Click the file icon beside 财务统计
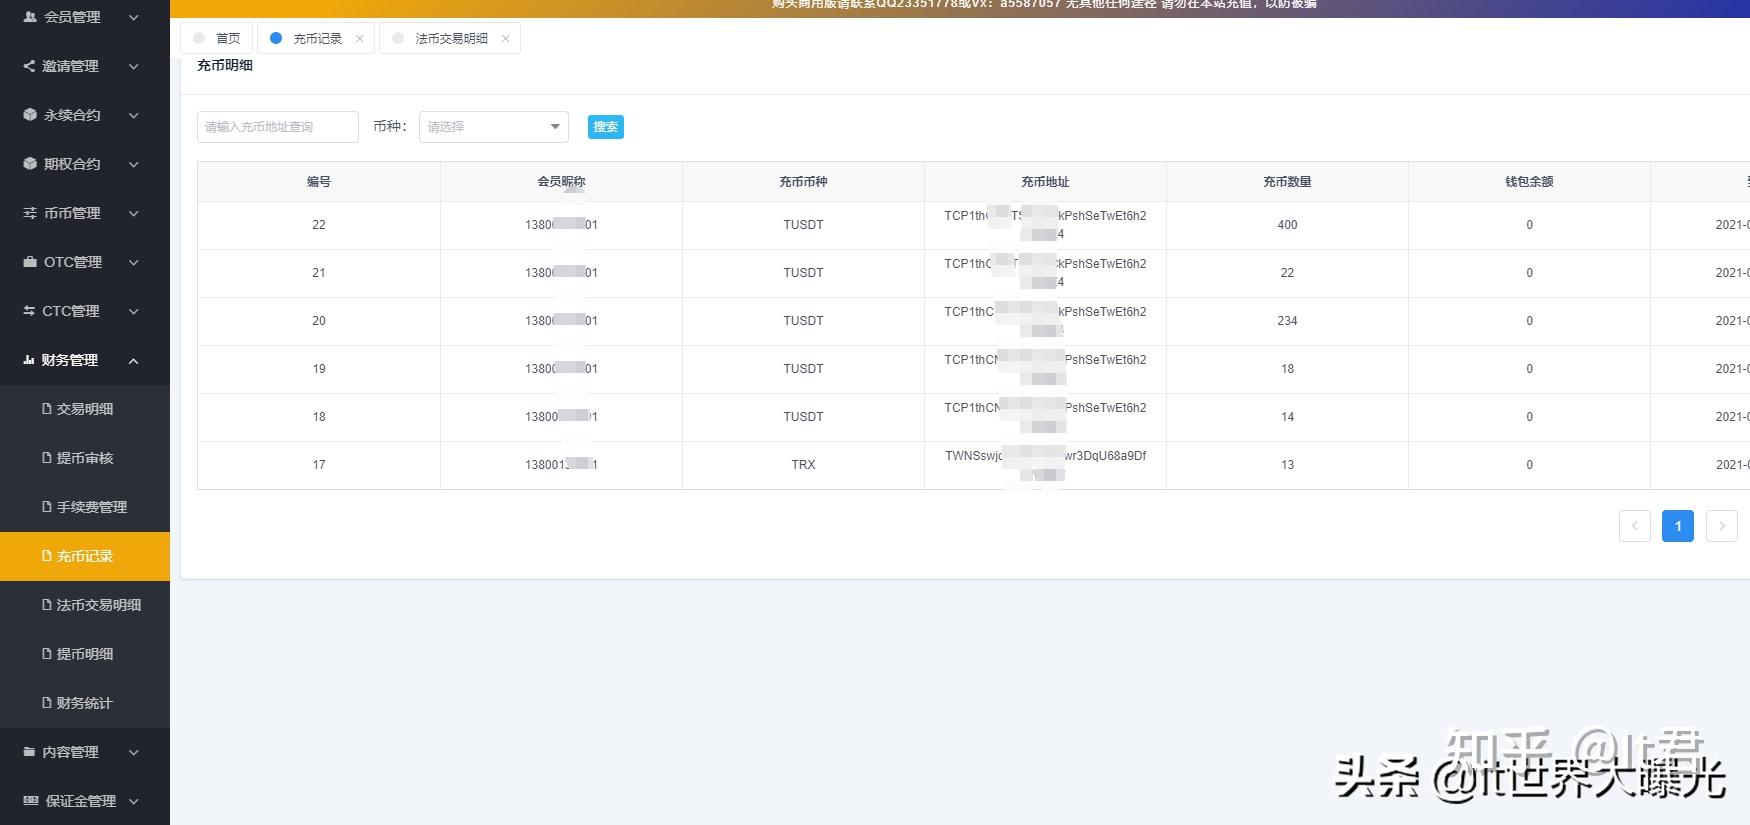 (47, 703)
